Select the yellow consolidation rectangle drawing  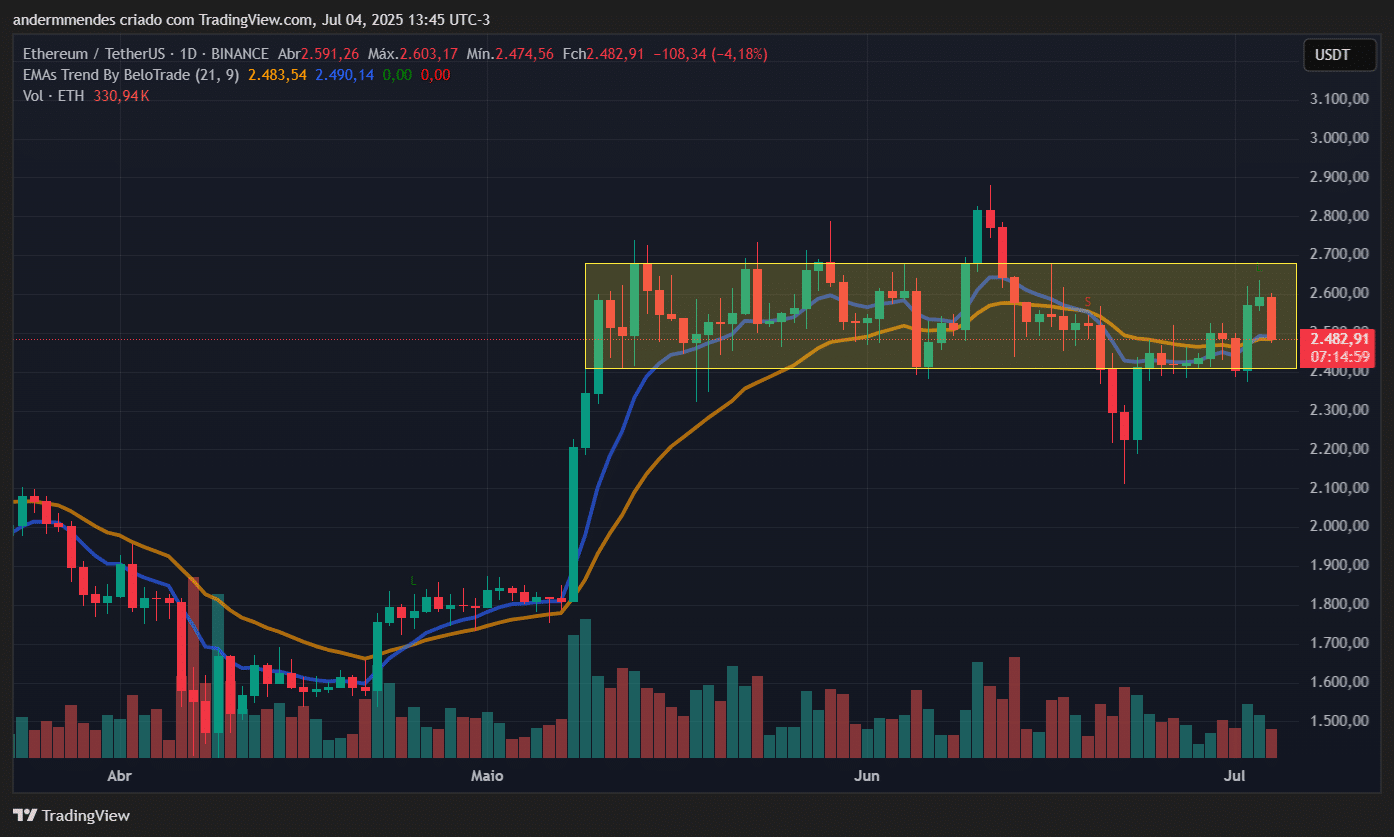[940, 316]
